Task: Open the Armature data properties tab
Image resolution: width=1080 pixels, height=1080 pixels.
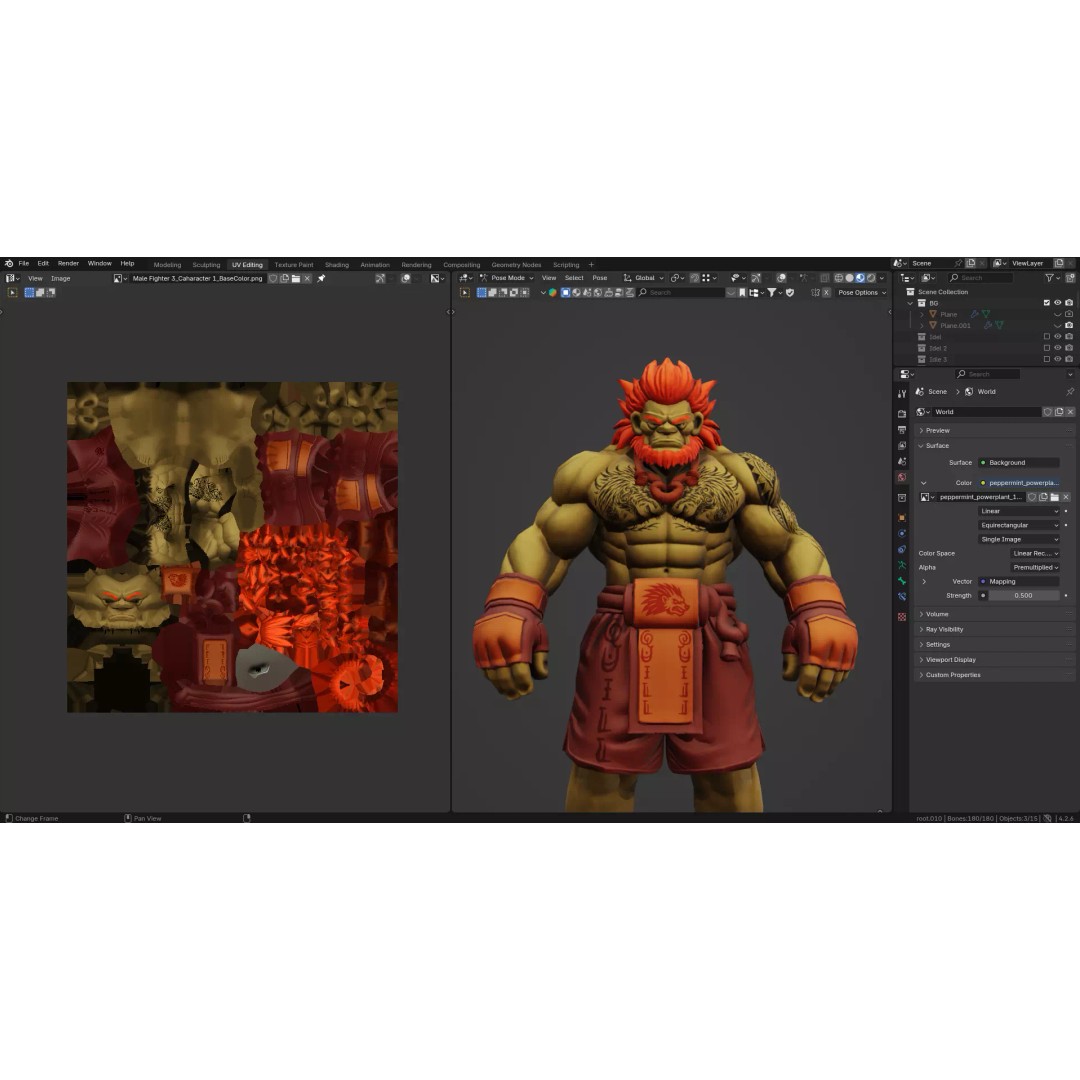Action: coord(902,565)
